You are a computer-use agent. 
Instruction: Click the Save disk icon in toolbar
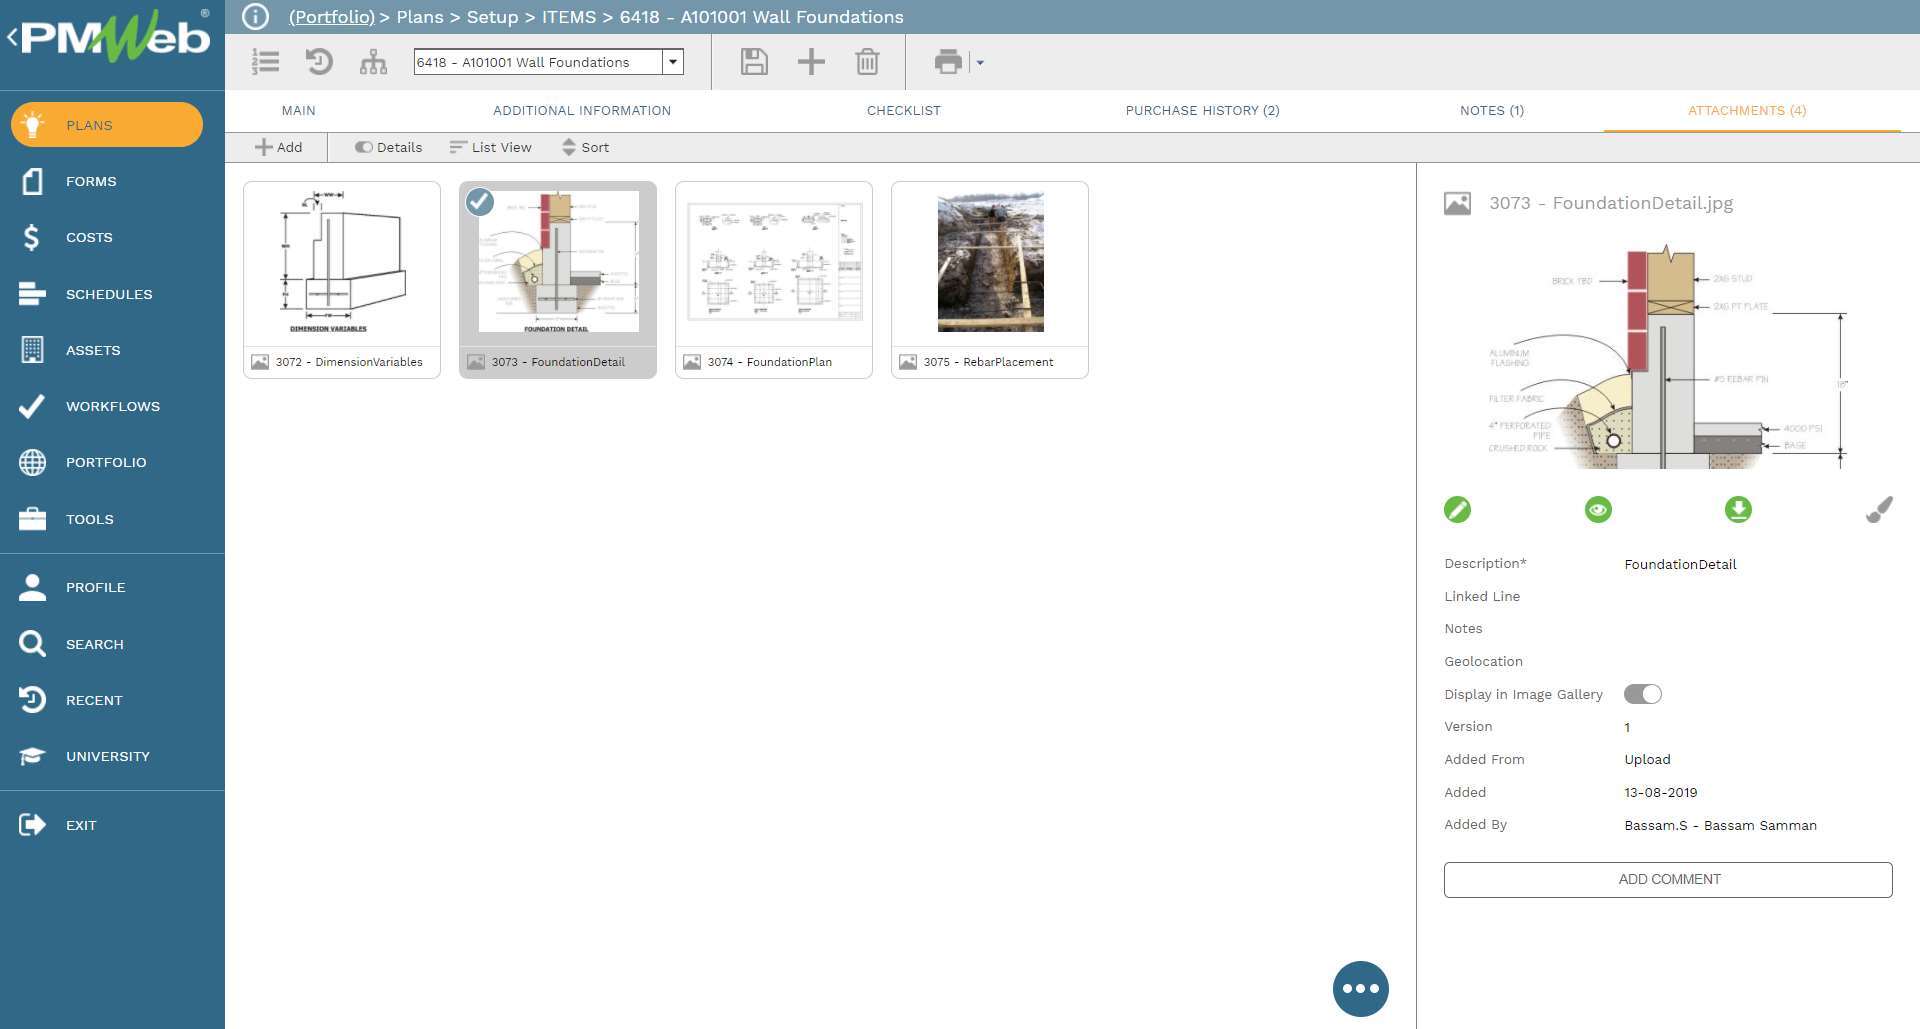(754, 62)
